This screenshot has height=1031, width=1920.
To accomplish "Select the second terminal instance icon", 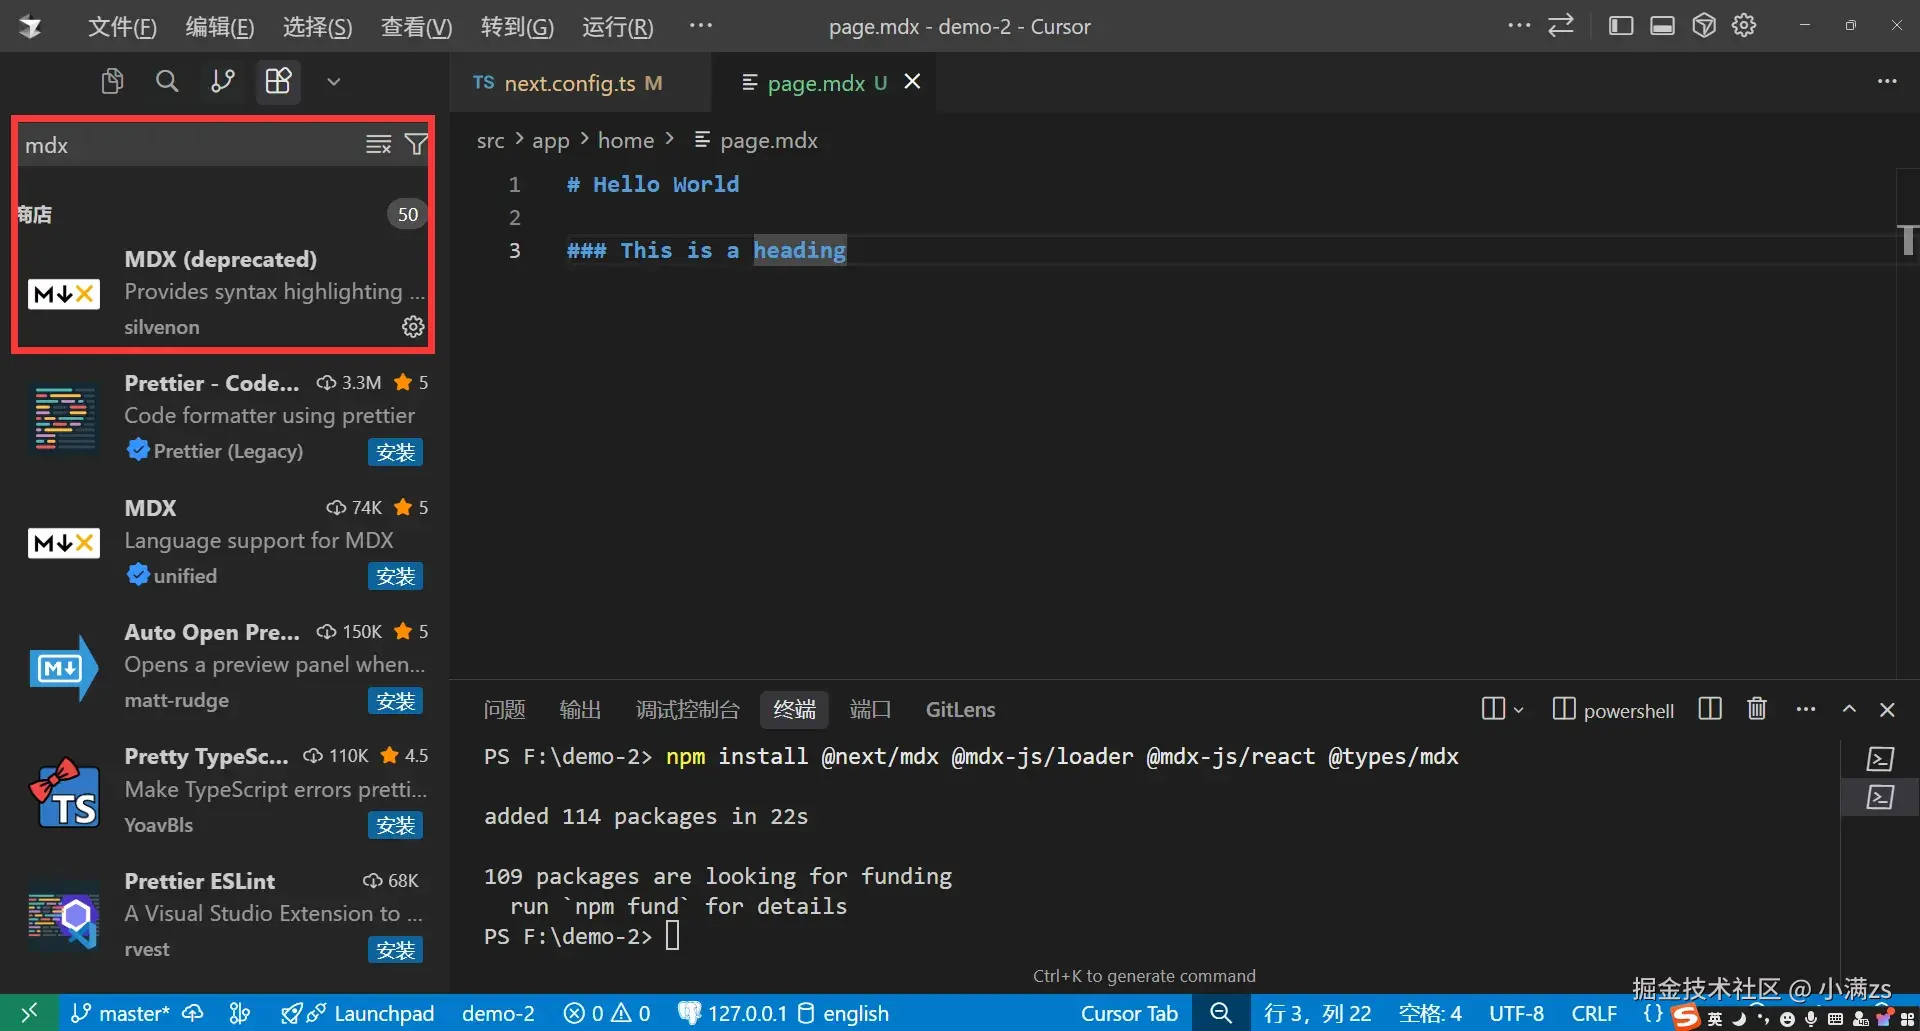I will [x=1880, y=798].
